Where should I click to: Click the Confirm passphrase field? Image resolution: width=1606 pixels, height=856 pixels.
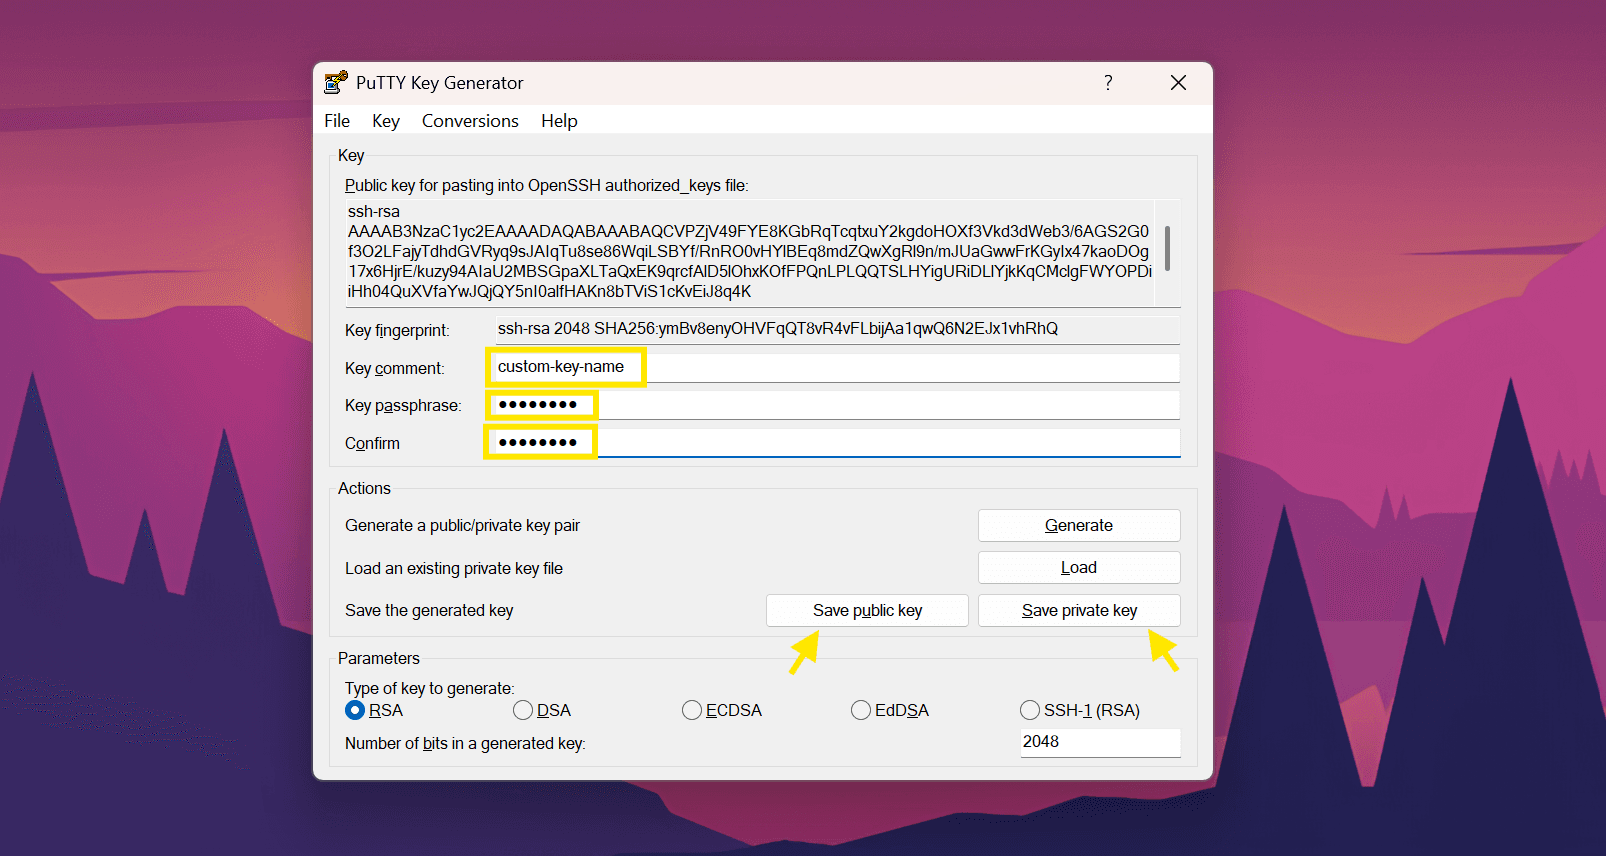click(x=838, y=443)
